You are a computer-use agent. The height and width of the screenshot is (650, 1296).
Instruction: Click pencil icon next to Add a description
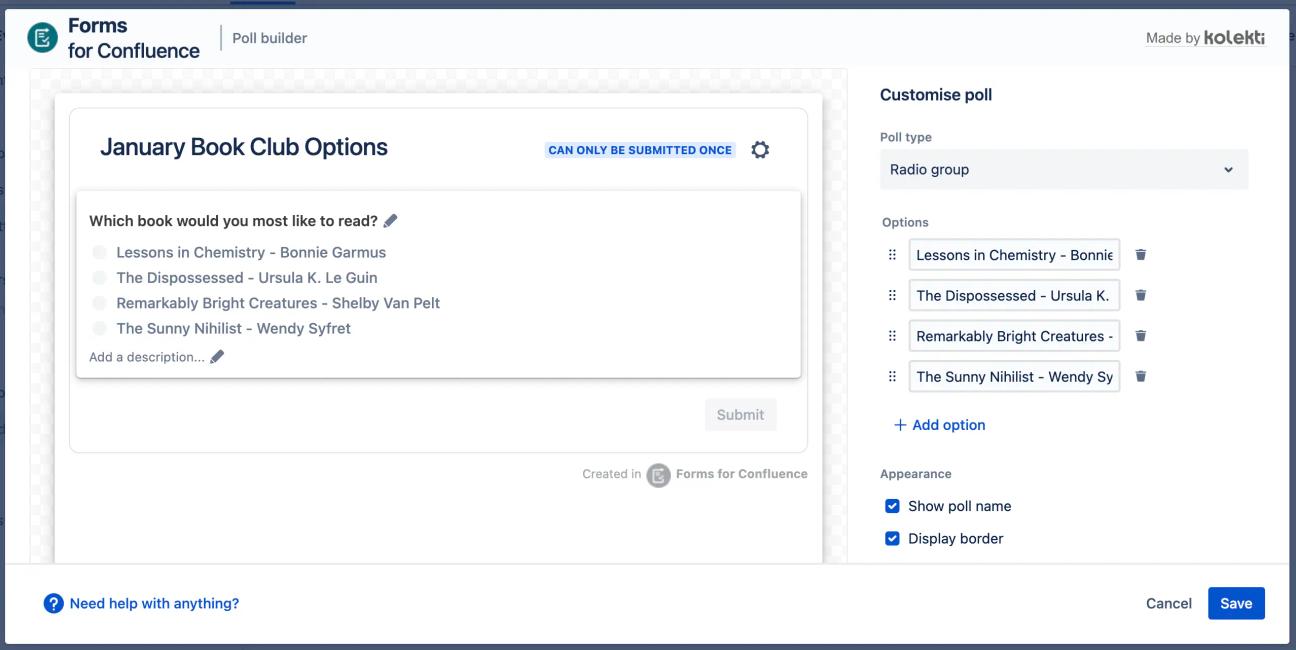pos(217,357)
